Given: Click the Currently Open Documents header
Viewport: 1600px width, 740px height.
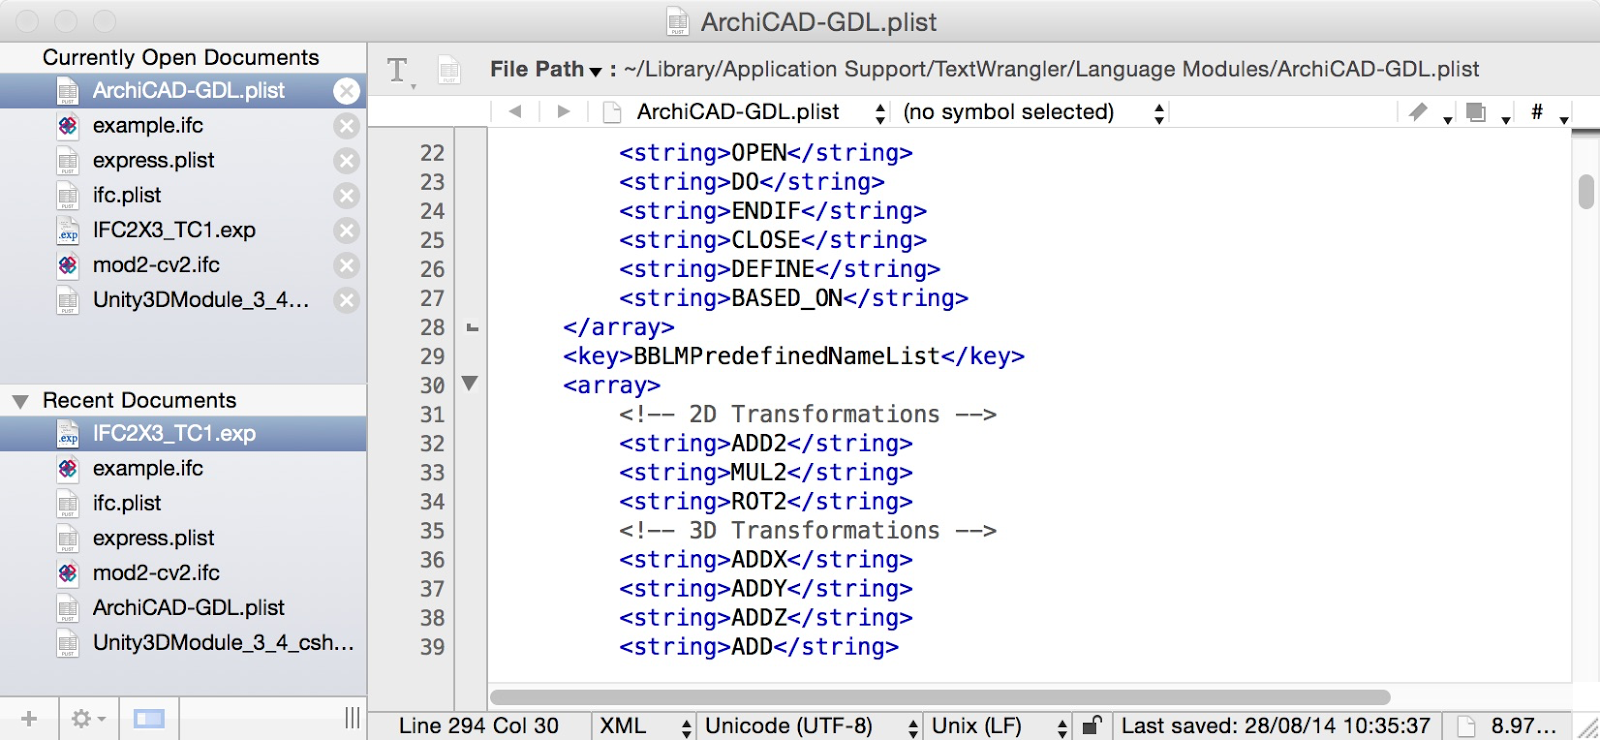Looking at the screenshot, I should [x=181, y=58].
